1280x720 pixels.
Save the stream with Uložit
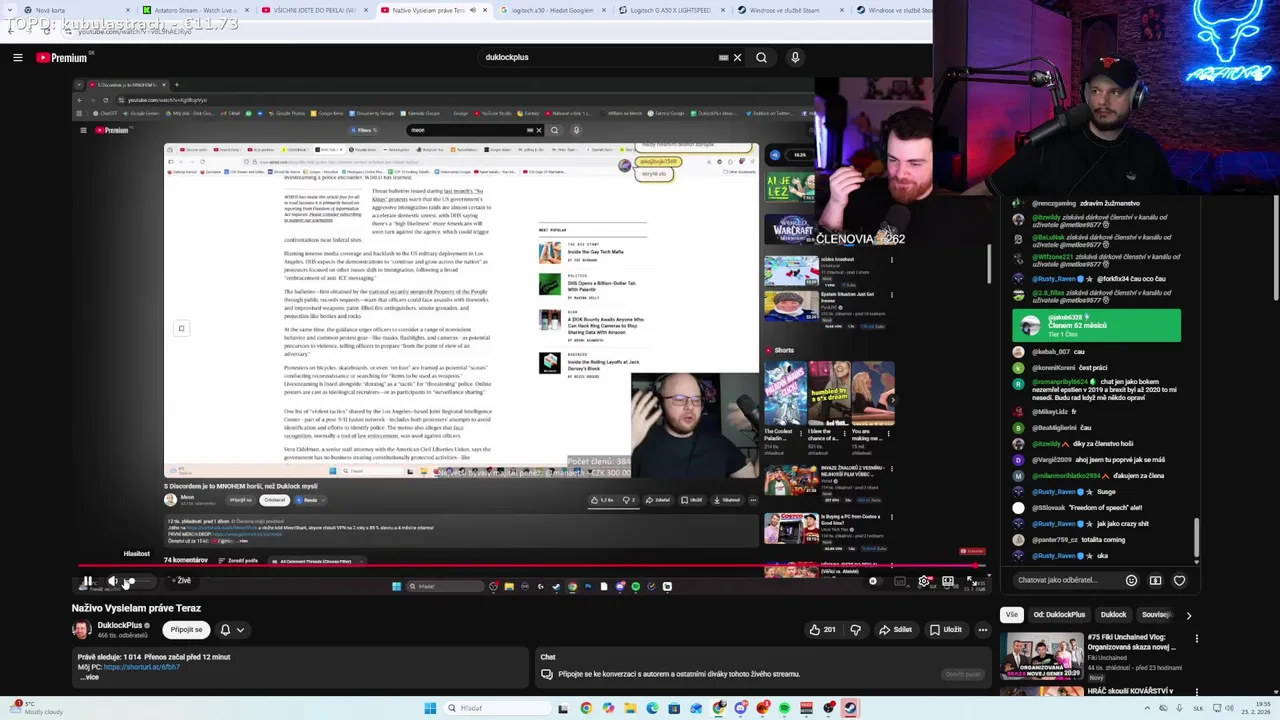click(945, 630)
